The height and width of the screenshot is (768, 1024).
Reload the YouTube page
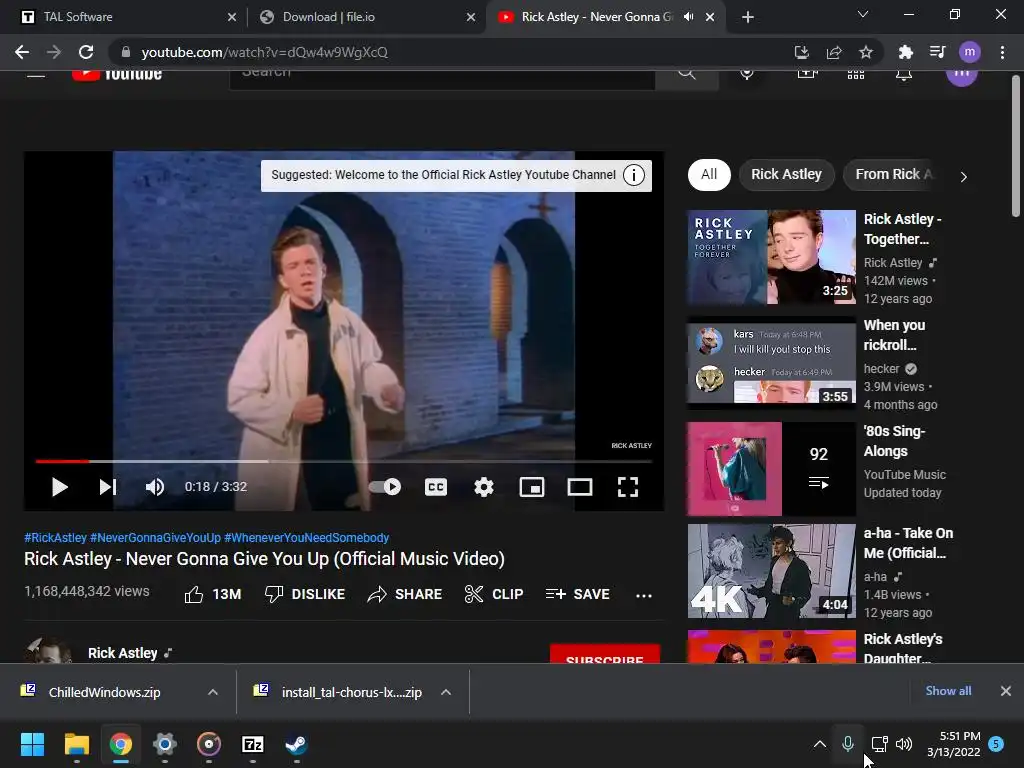tap(86, 52)
